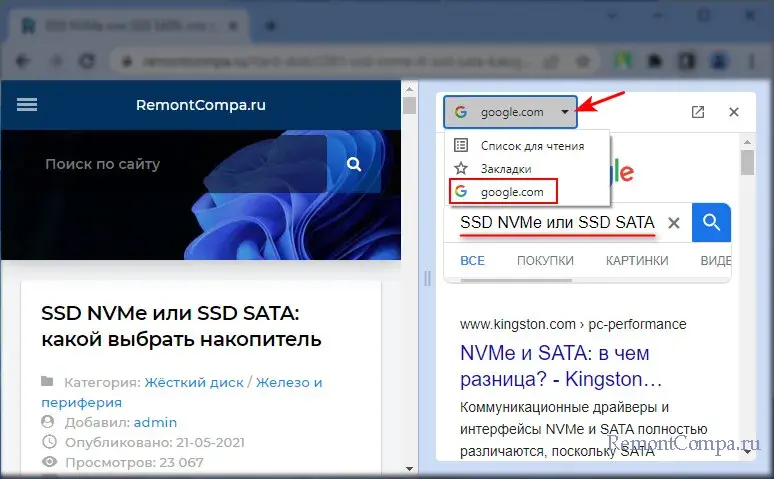Click the side panel vertical scrollbar
The image size is (774, 479).
point(747,300)
